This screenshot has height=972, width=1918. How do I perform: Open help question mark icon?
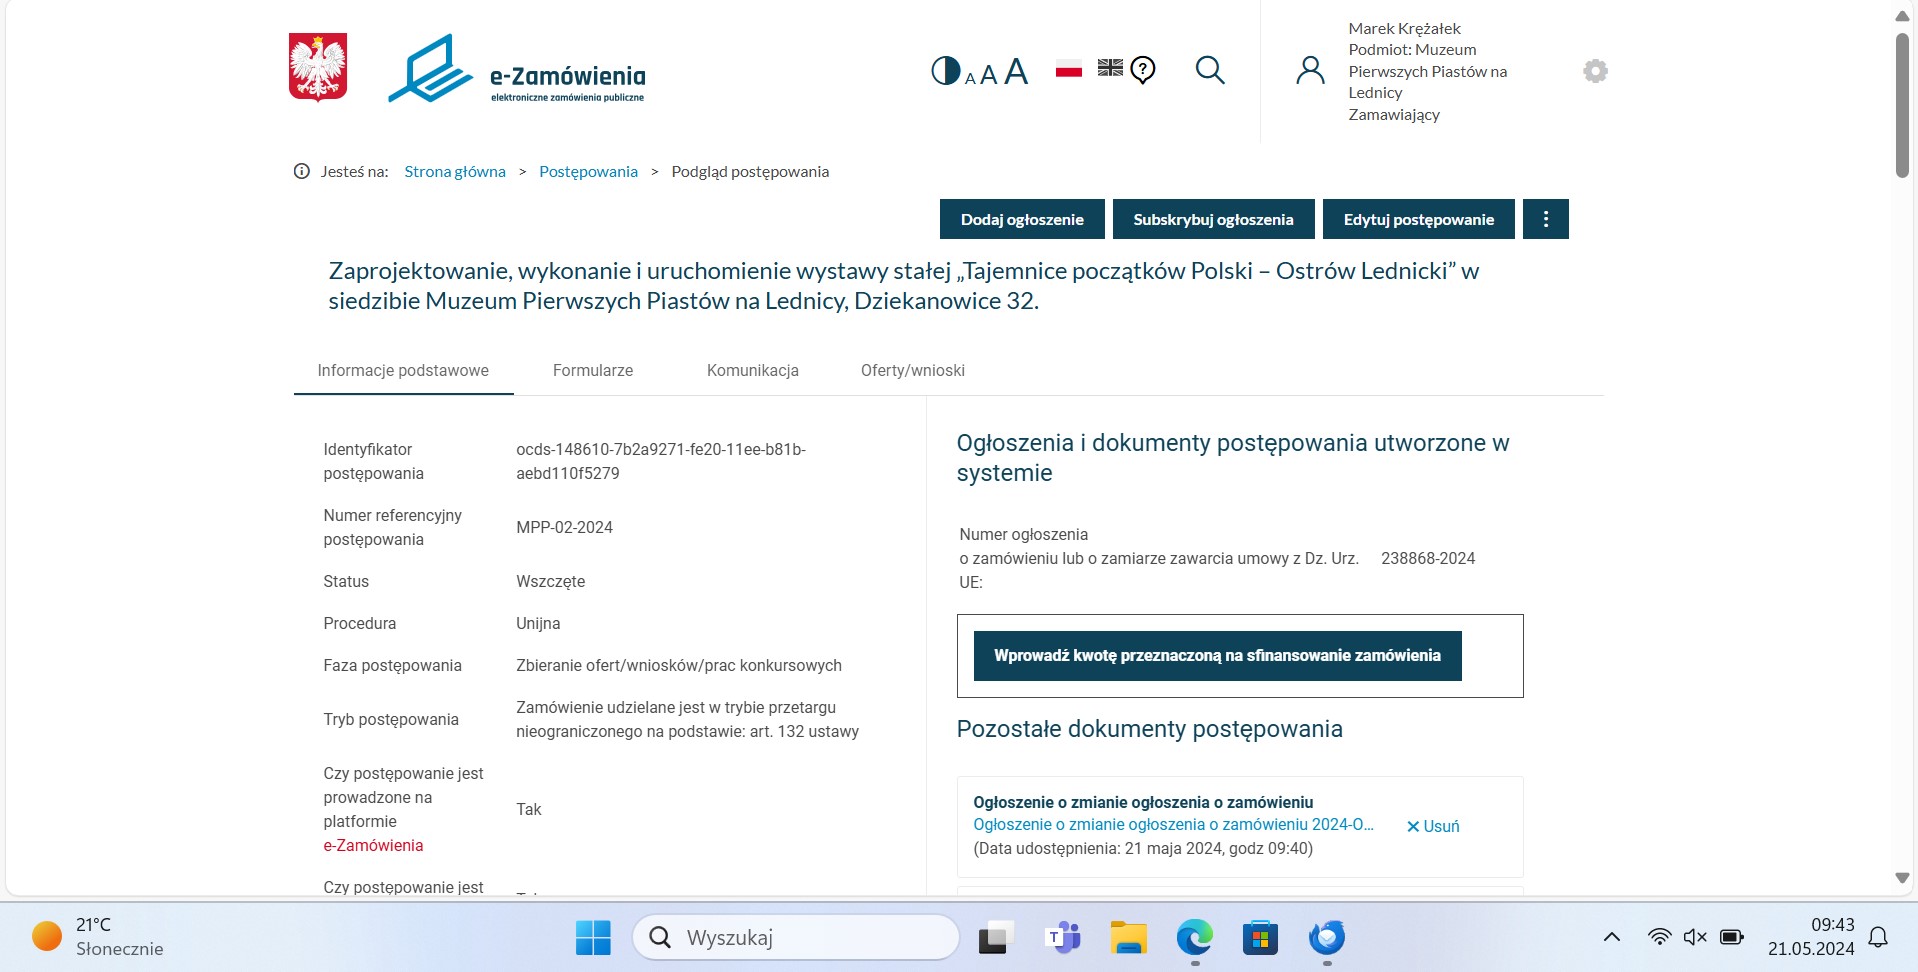tap(1143, 70)
